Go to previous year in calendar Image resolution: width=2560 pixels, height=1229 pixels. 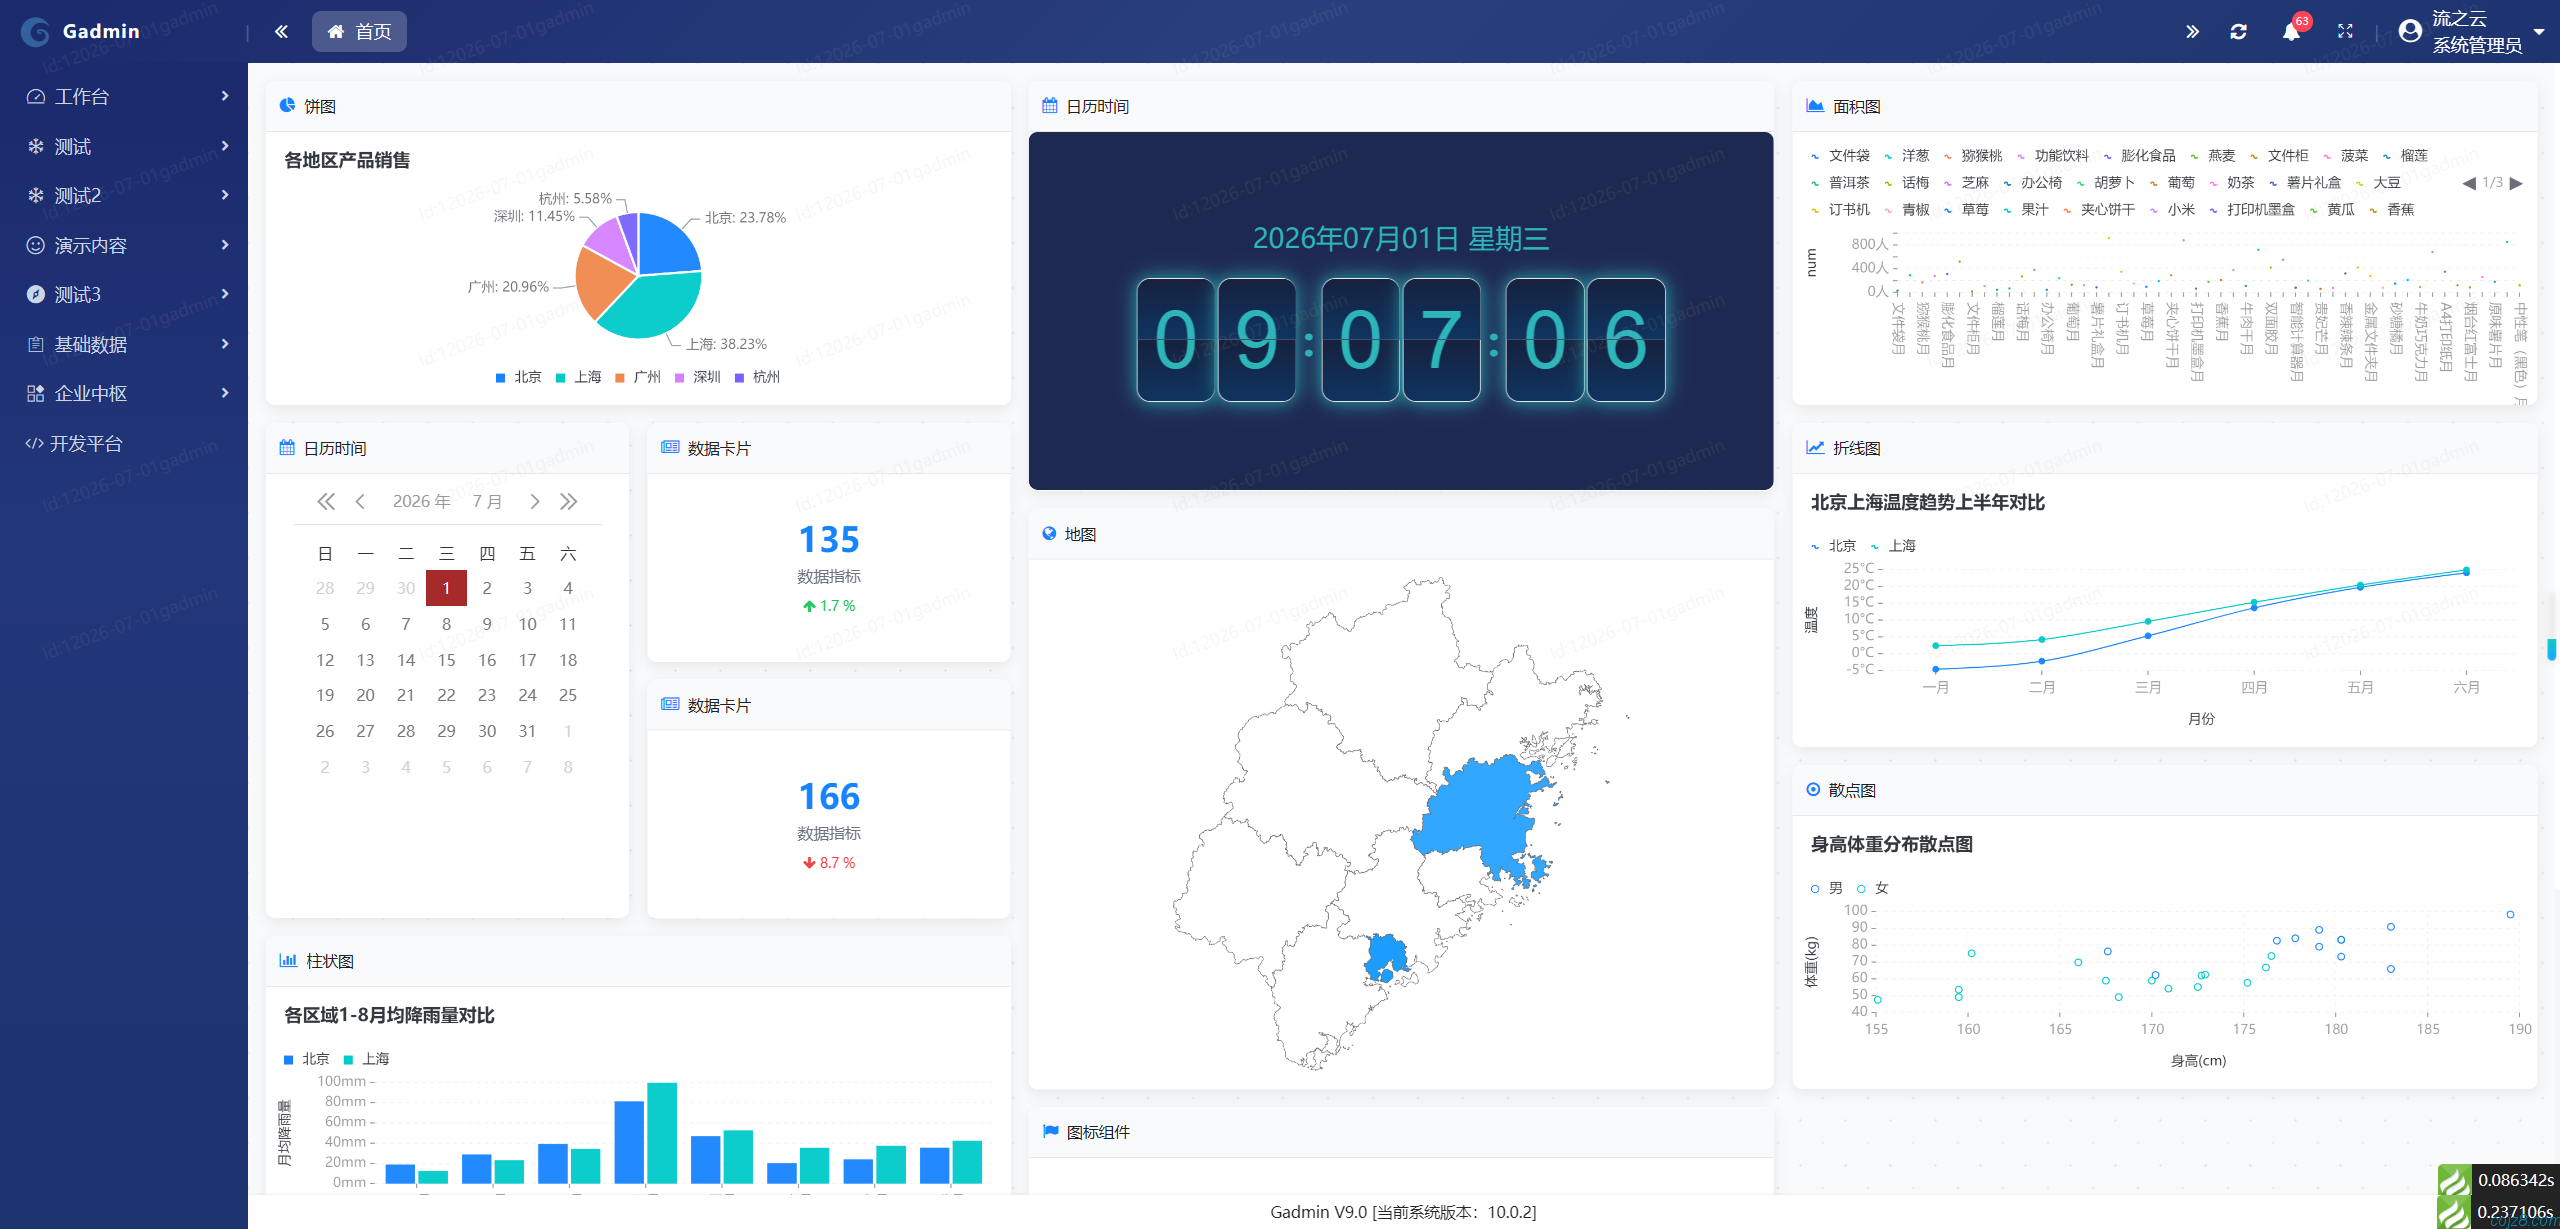coord(326,502)
